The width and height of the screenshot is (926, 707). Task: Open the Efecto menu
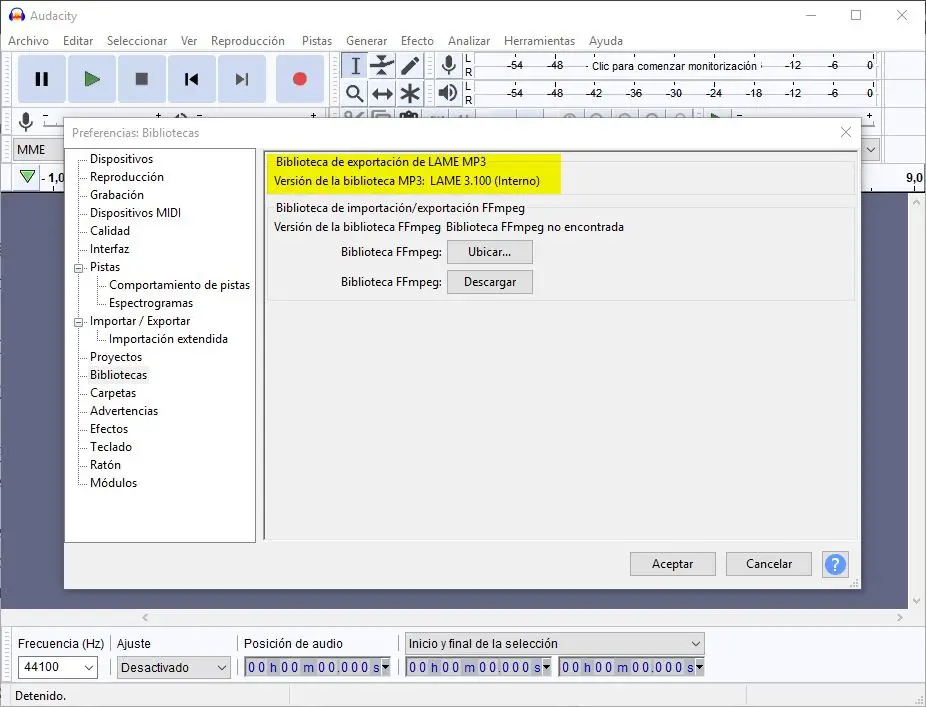tap(417, 41)
